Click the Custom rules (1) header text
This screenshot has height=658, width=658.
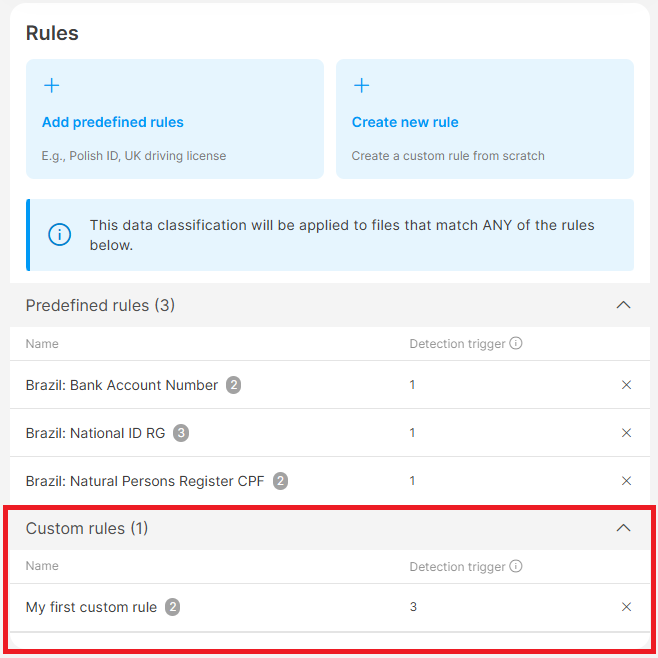point(87,528)
